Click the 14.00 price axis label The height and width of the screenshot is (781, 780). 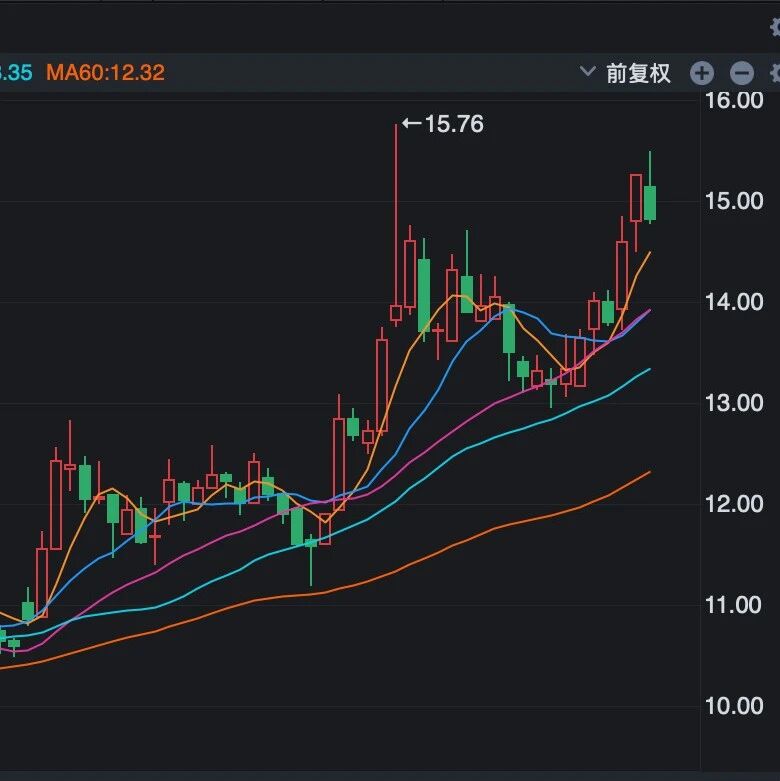click(734, 302)
